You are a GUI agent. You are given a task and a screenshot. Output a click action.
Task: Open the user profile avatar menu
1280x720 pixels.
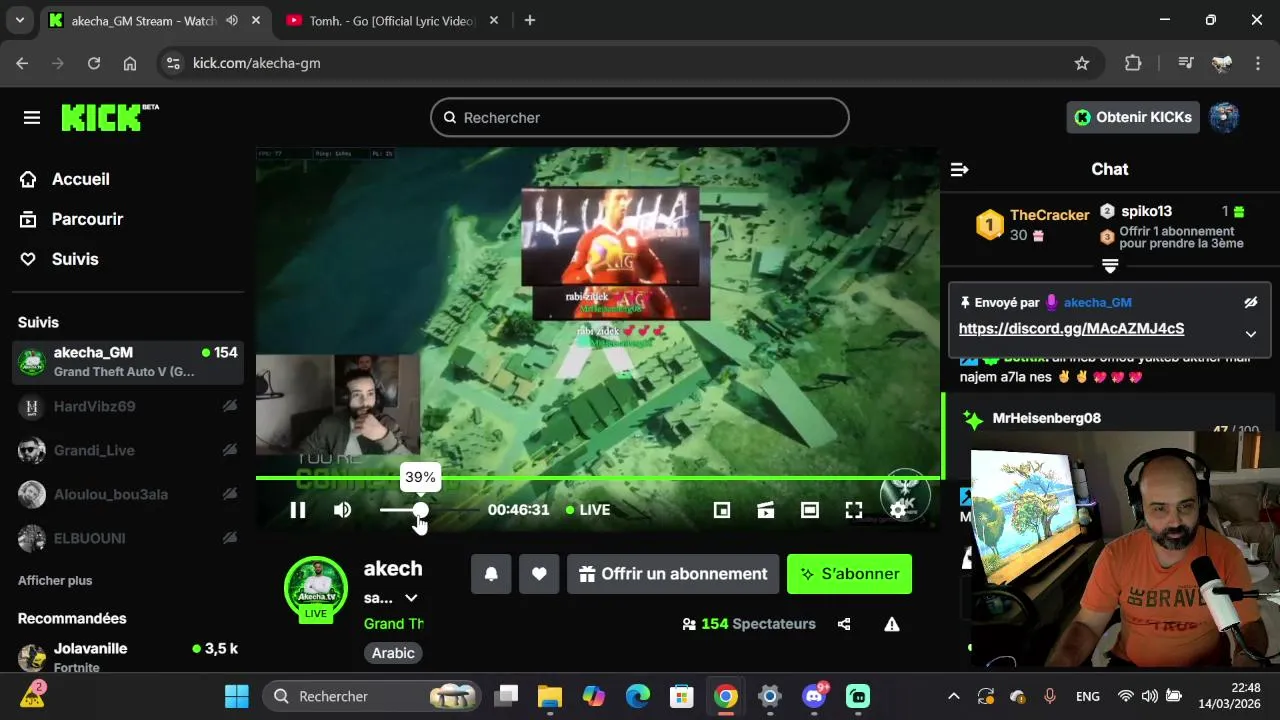click(x=1224, y=117)
